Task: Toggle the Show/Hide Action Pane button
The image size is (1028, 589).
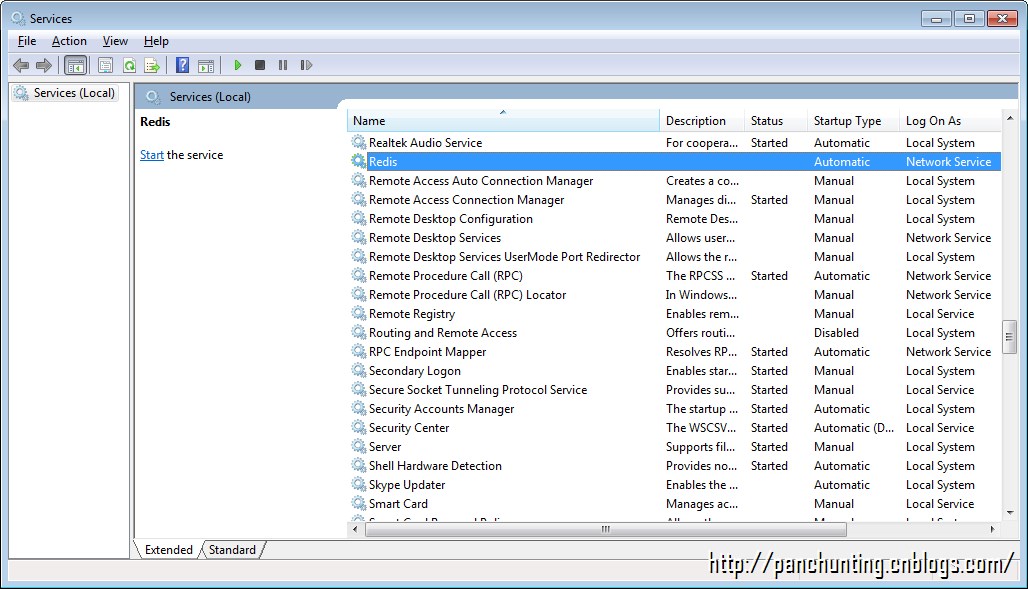Action: point(206,65)
